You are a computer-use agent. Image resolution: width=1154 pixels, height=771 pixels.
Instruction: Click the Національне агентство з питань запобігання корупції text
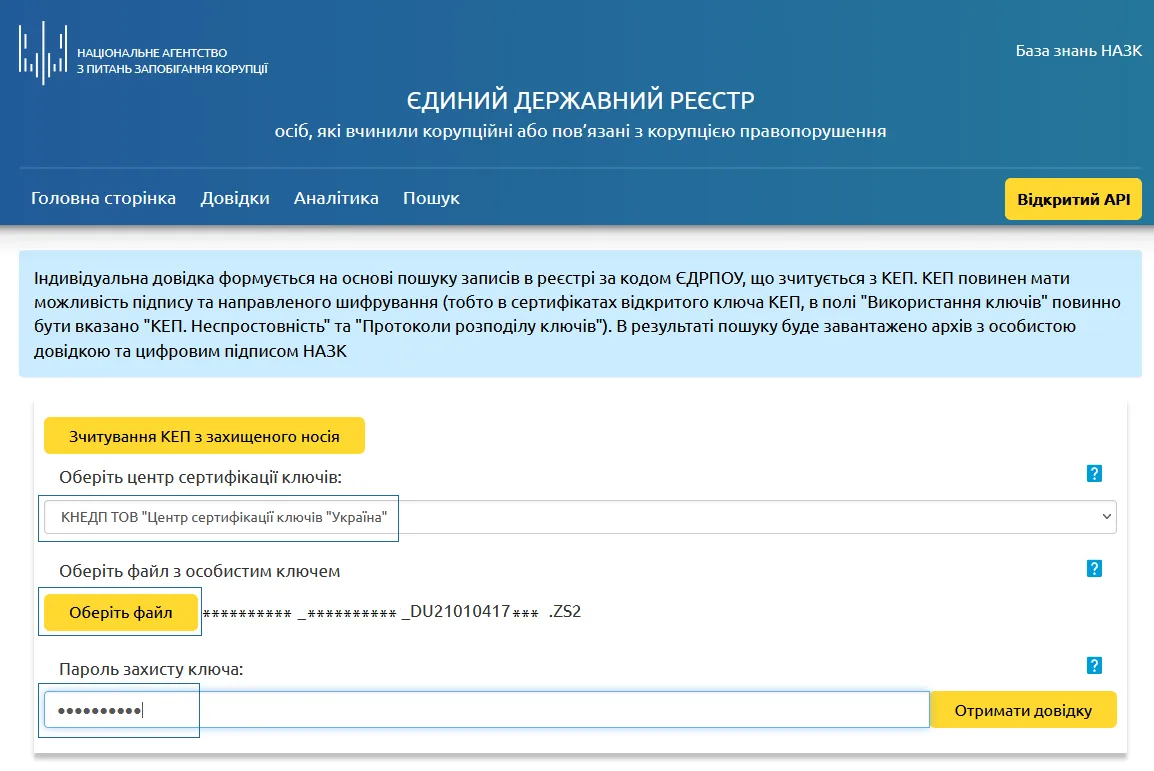172,61
